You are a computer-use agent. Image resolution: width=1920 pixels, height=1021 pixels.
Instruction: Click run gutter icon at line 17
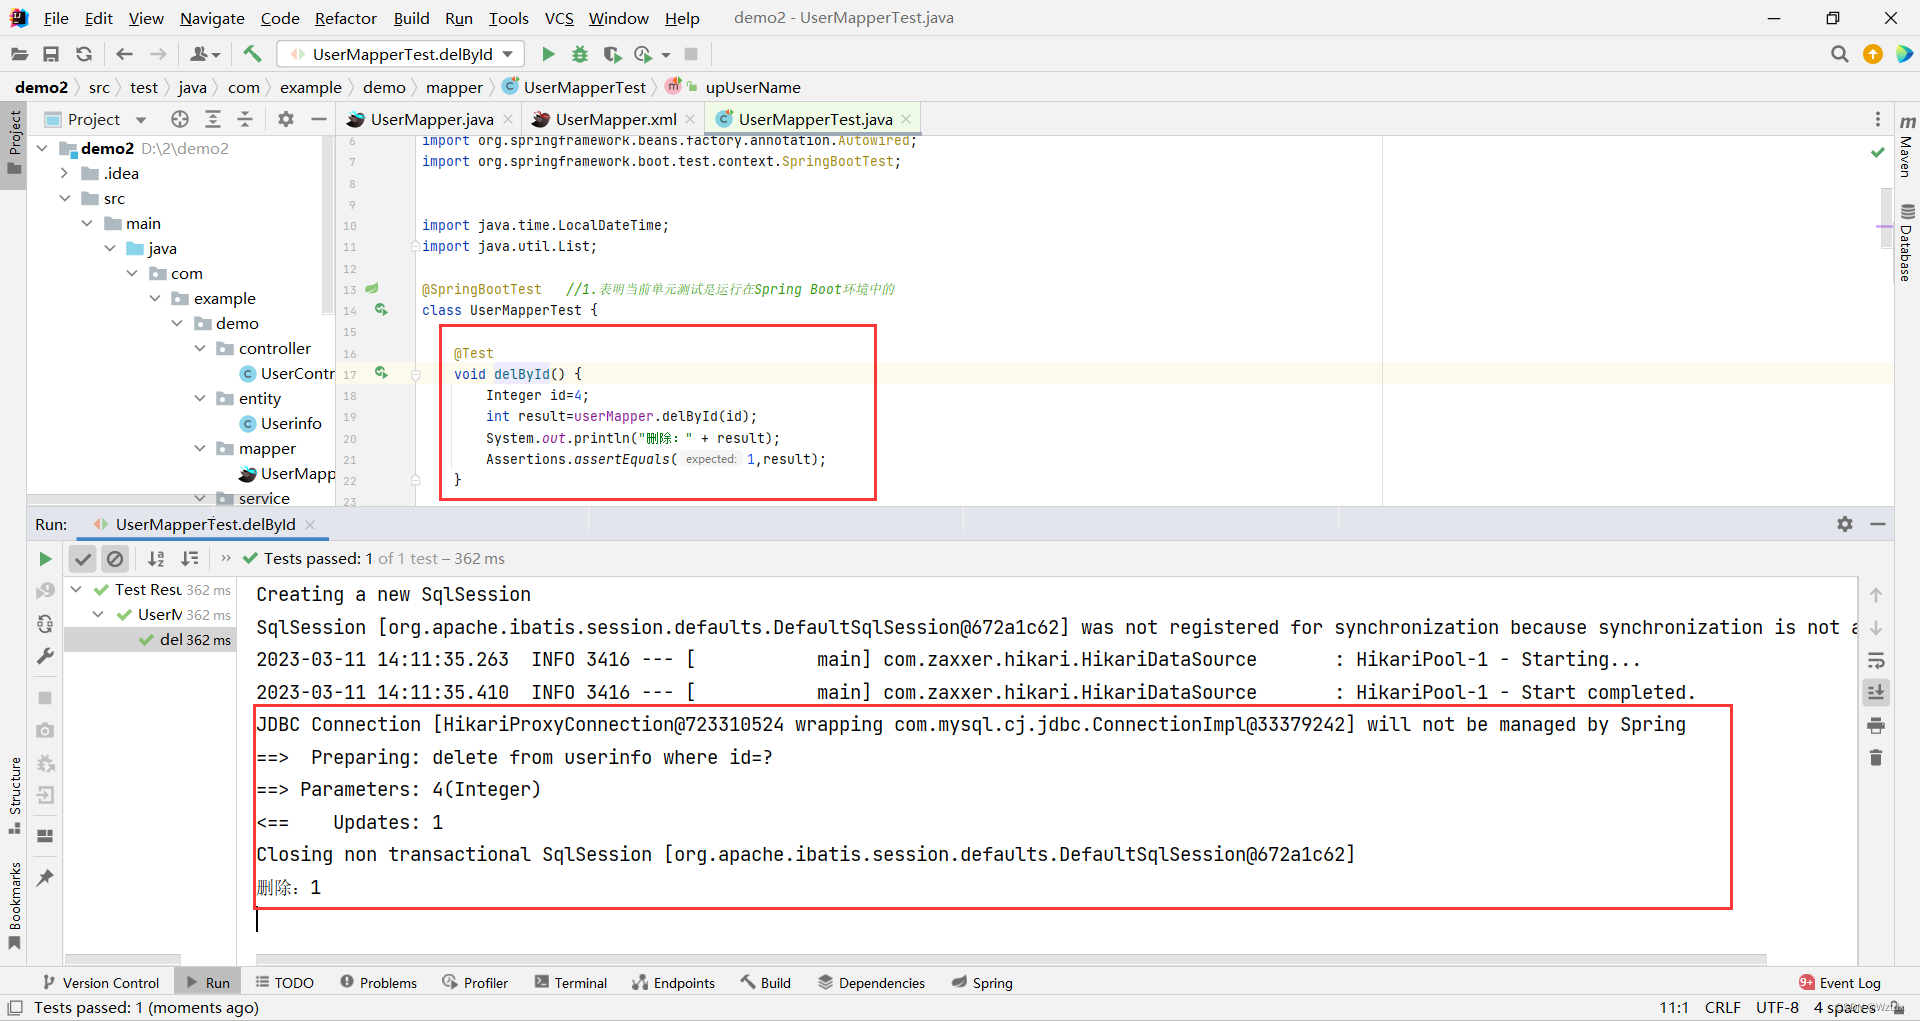pyautogui.click(x=381, y=373)
